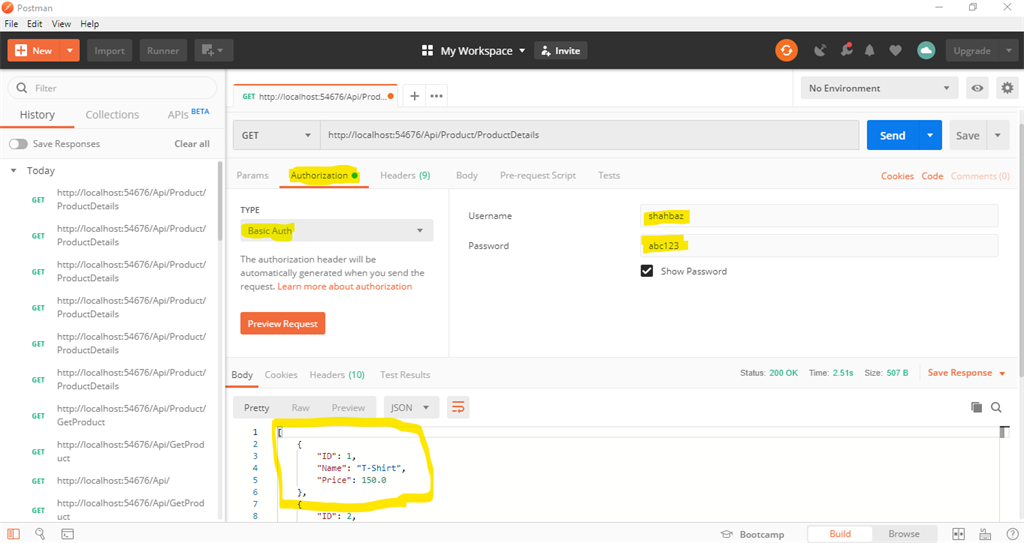Open tab options three-dots icon

[x=436, y=96]
